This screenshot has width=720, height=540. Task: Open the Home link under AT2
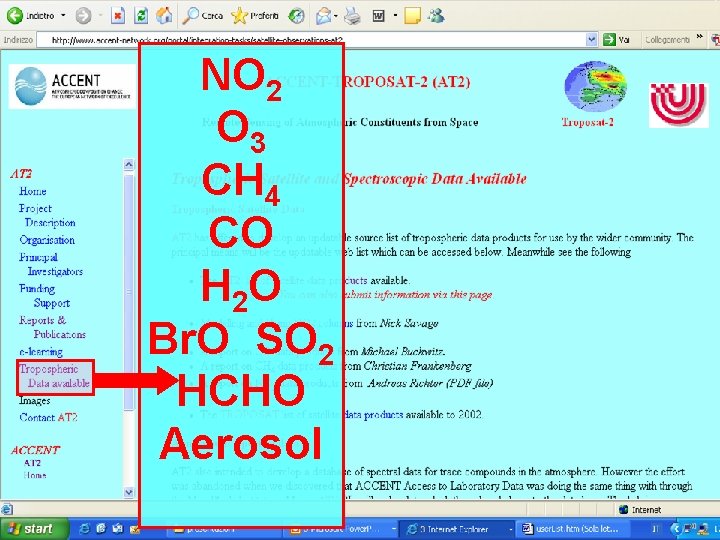(33, 191)
